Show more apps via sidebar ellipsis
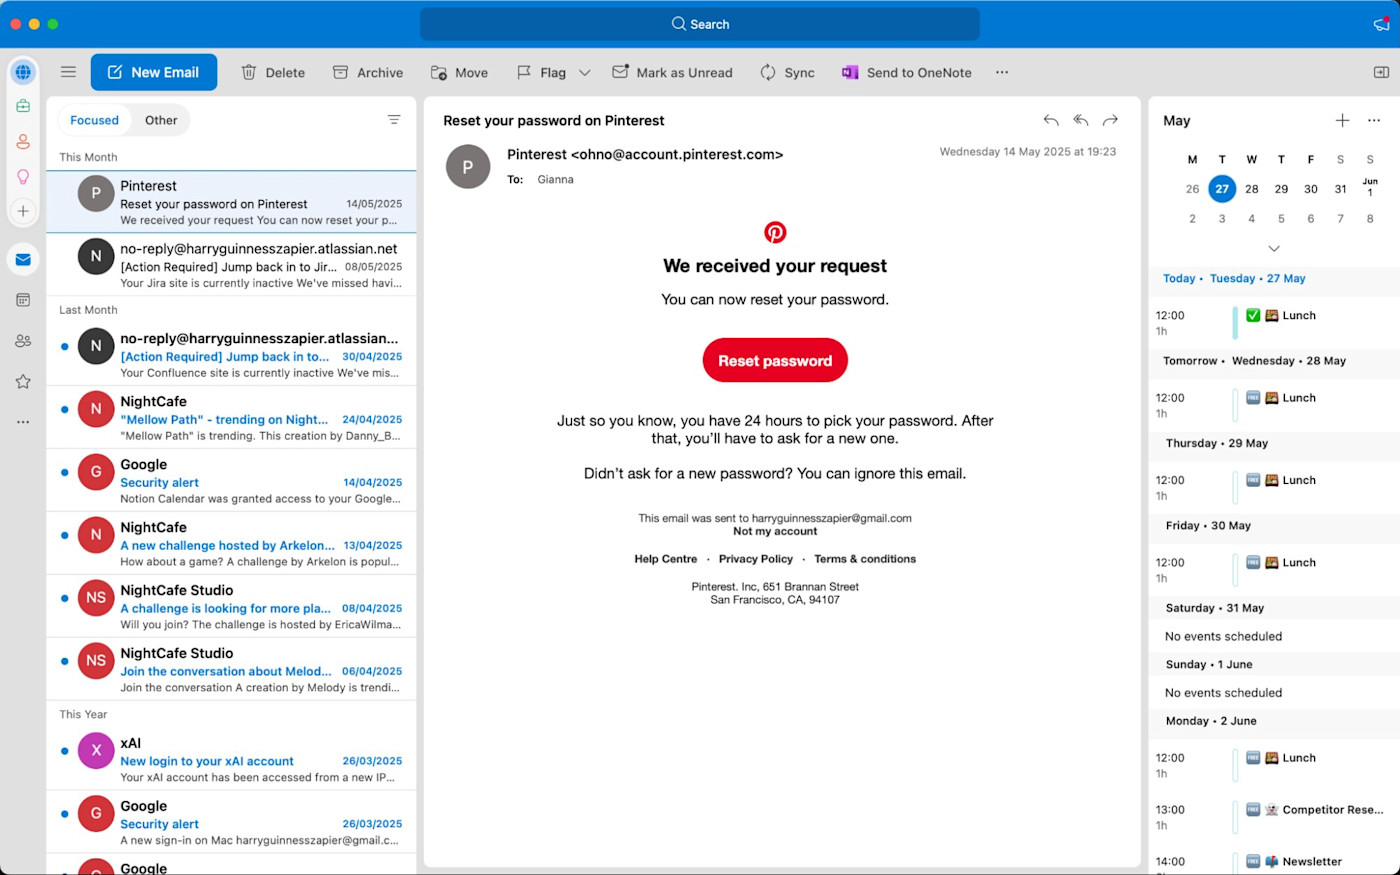This screenshot has height=875, width=1400. coord(23,422)
